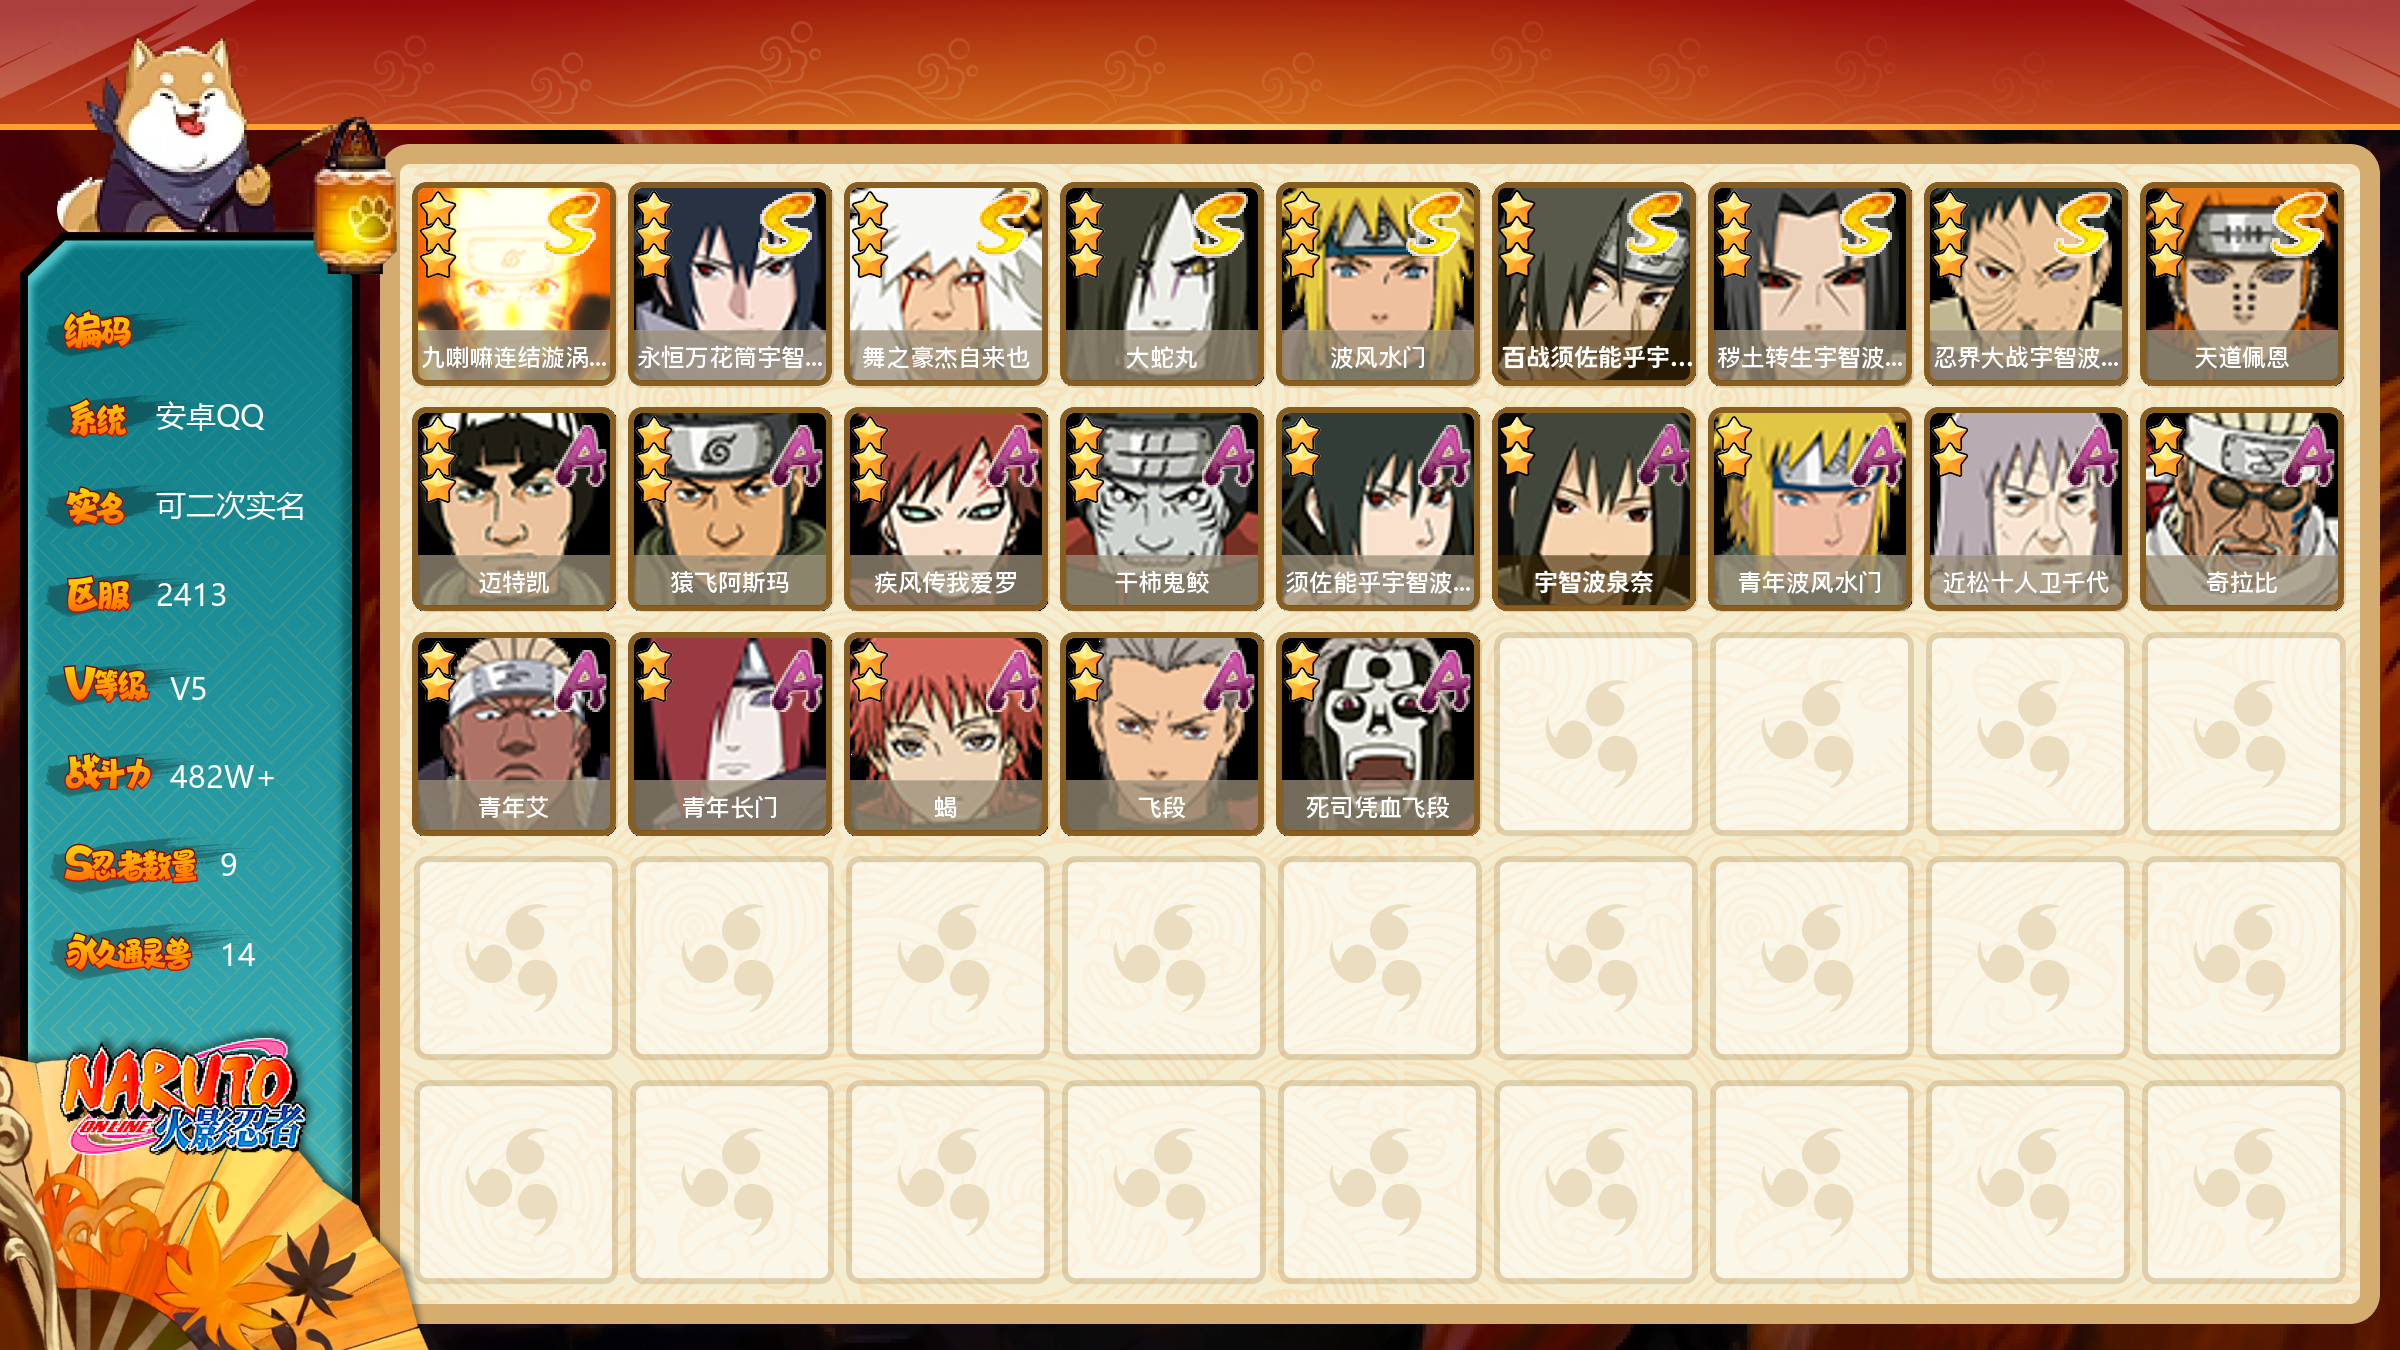The height and width of the screenshot is (1350, 2400).
Task: Click the 猿飞阿斯玛 ninja portrait
Action: click(729, 509)
